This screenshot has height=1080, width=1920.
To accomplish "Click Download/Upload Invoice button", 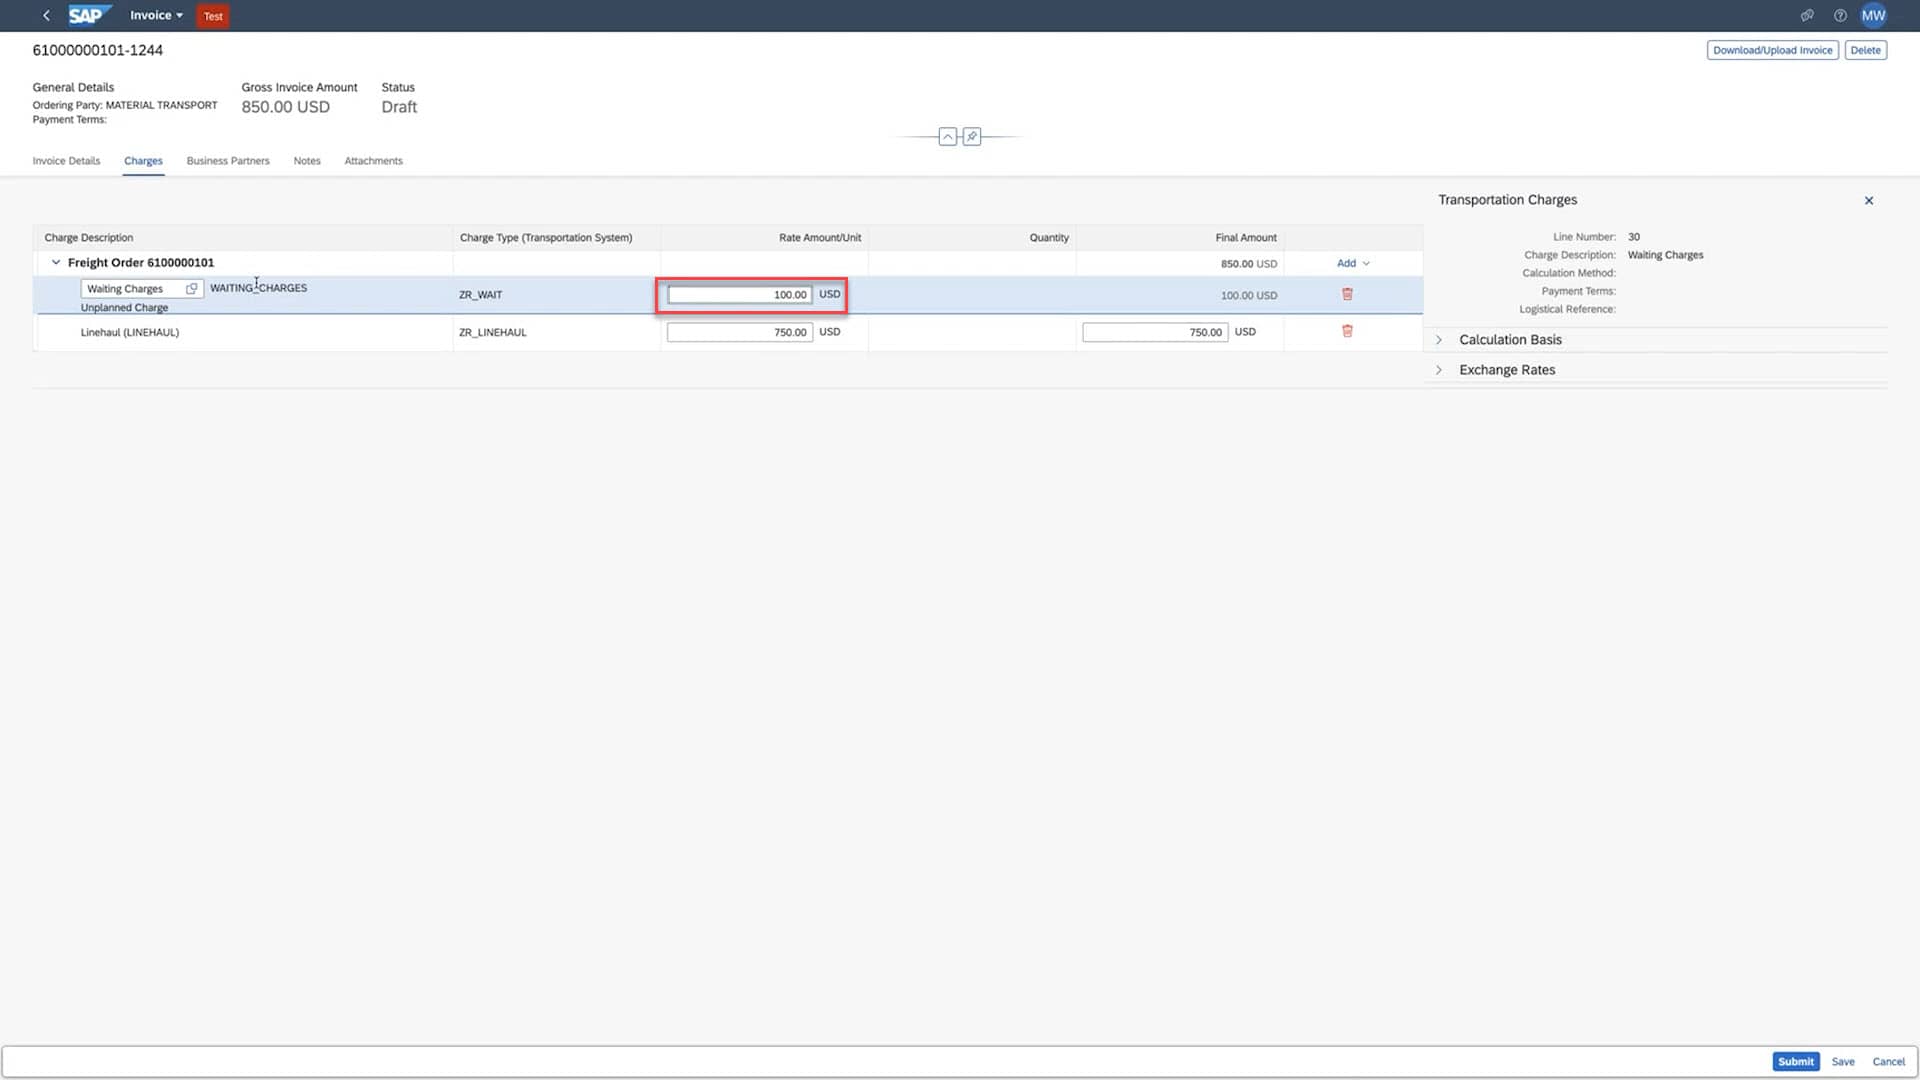I will tap(1772, 50).
